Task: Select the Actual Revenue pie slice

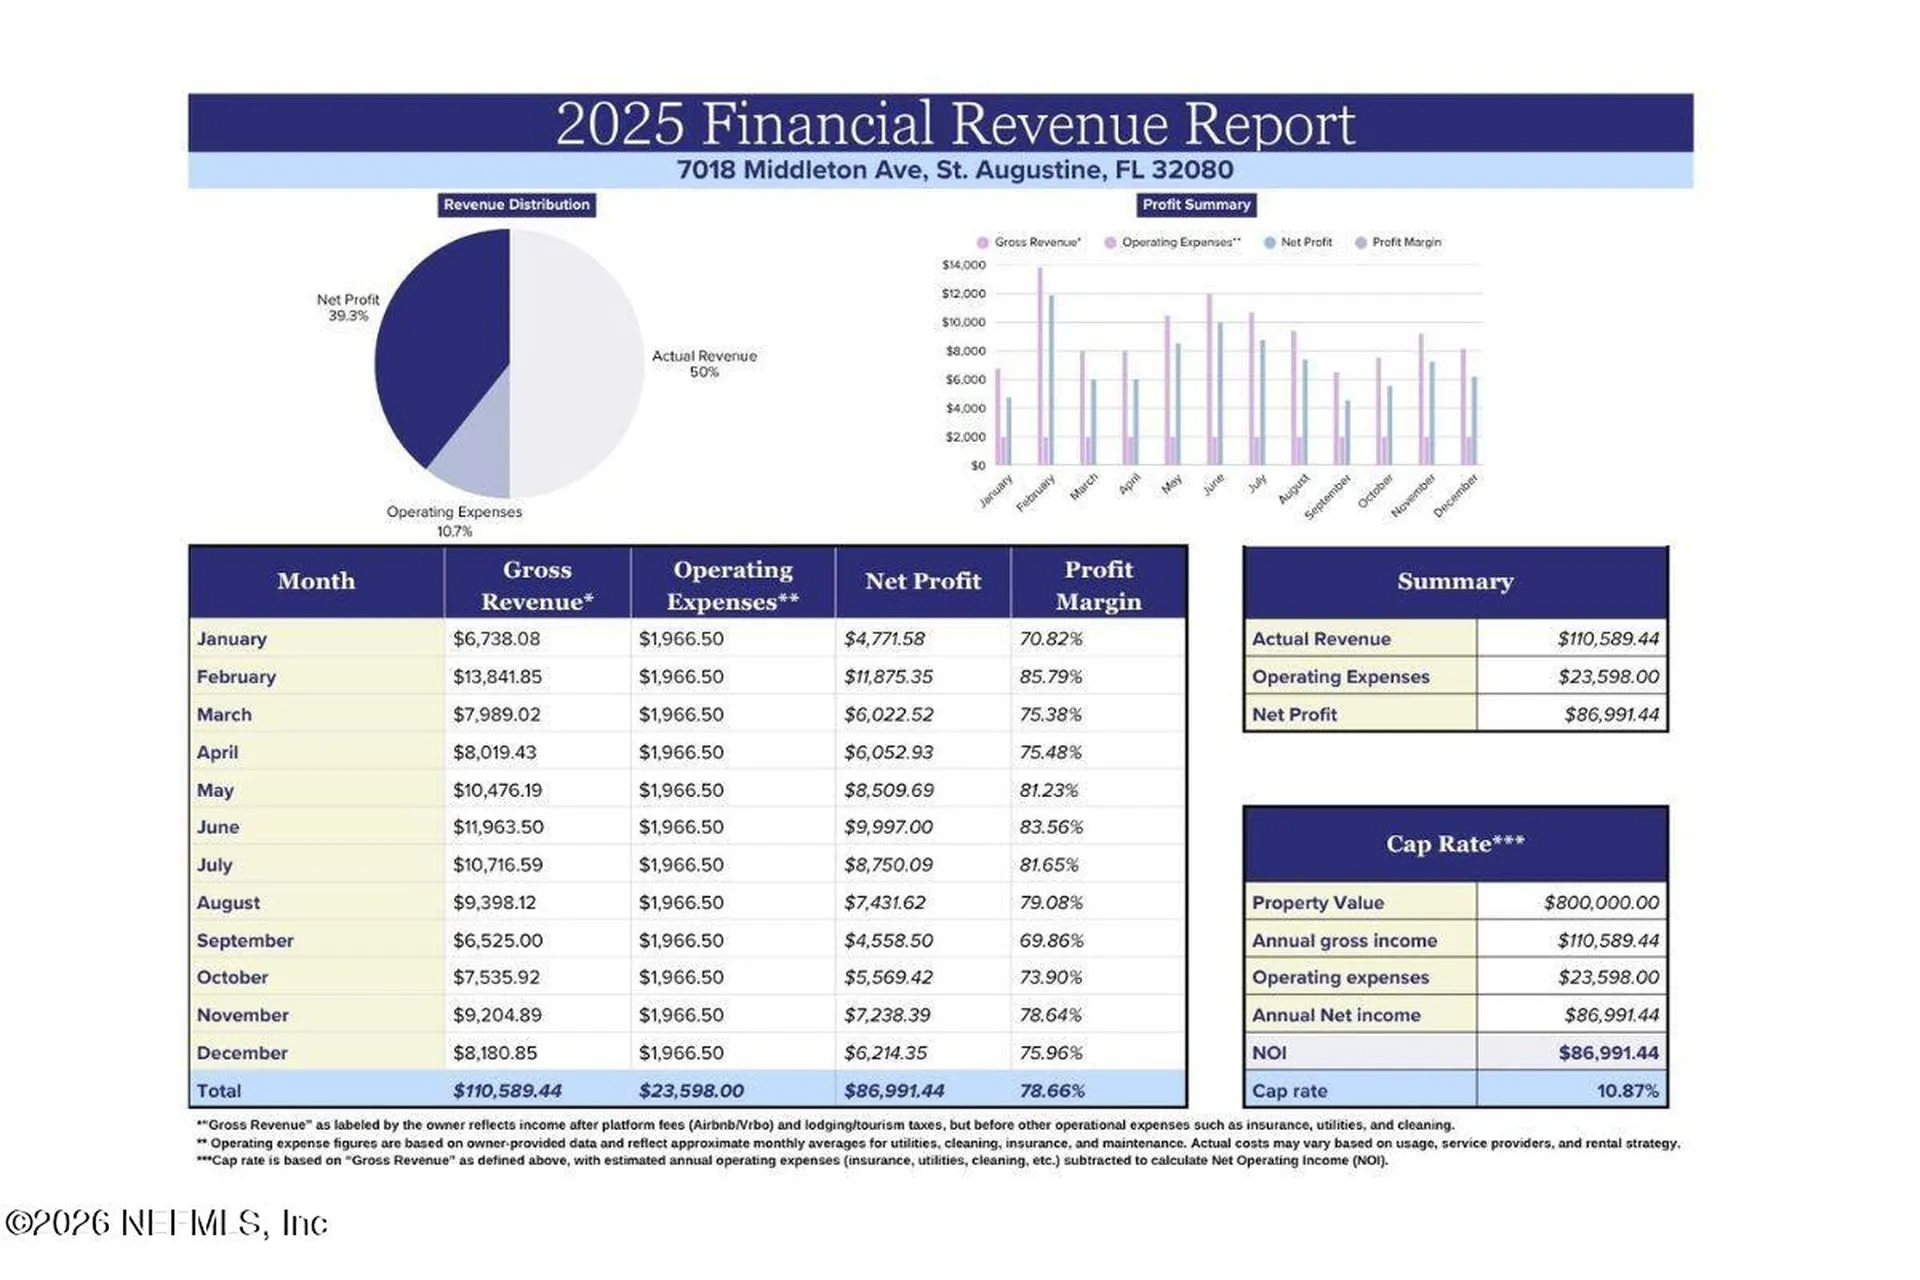Action: (577, 363)
